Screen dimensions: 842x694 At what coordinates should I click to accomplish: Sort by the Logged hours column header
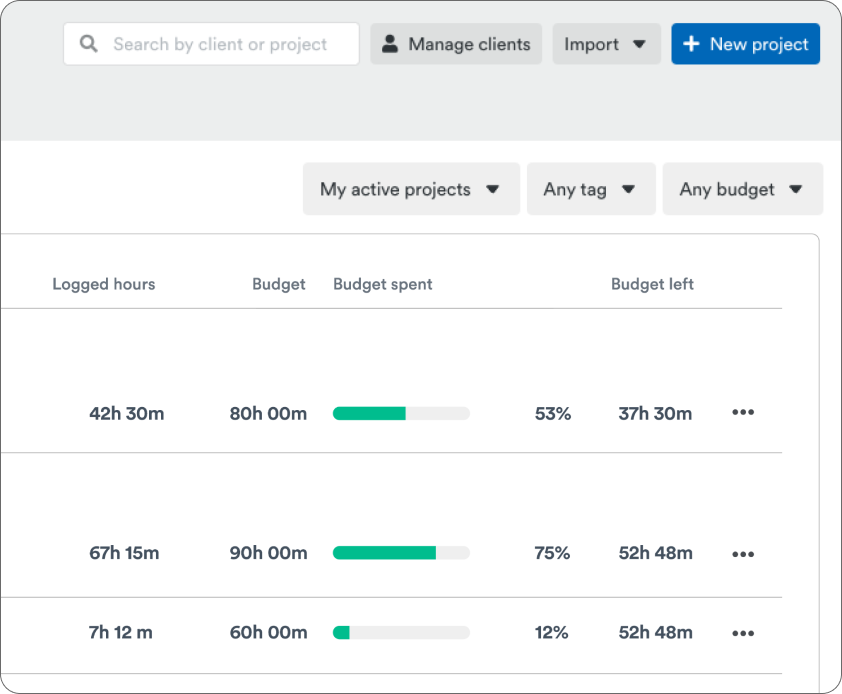pyautogui.click(x=104, y=284)
